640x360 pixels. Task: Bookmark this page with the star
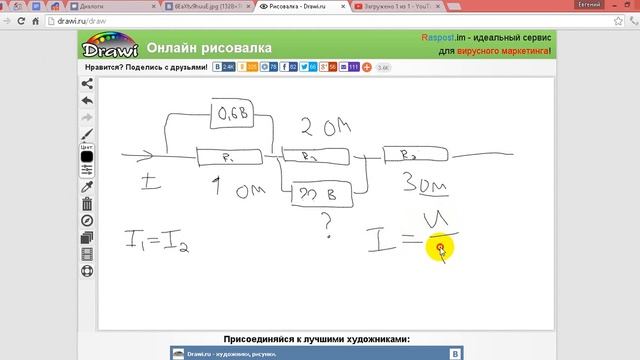[618, 21]
